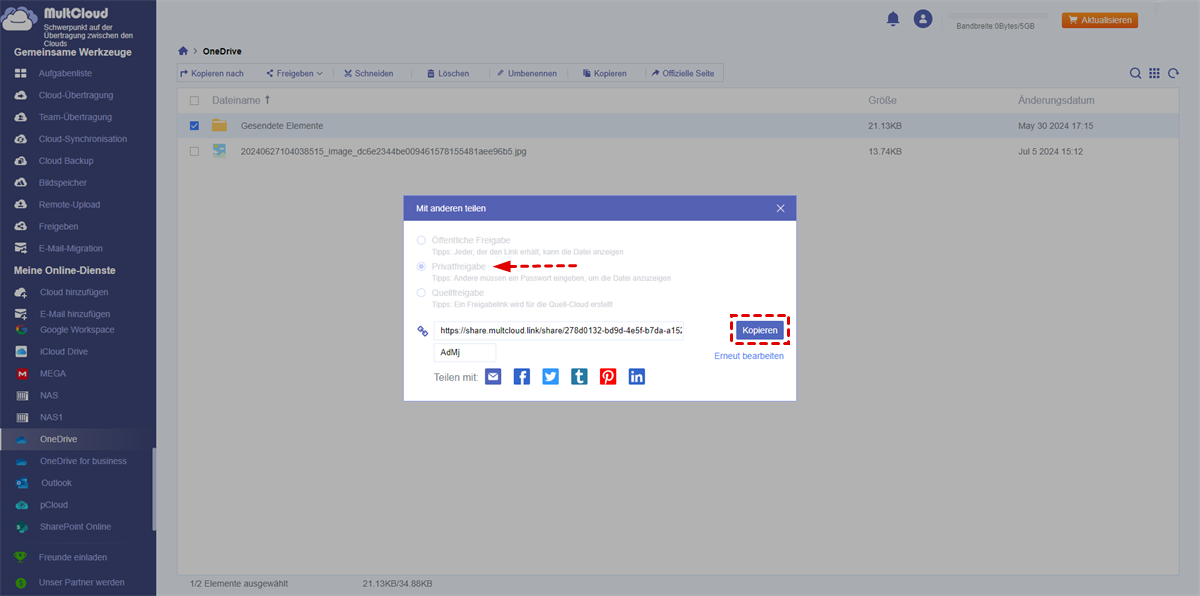The width and height of the screenshot is (1200, 596).
Task: Share link on Tumblr
Action: 579,377
